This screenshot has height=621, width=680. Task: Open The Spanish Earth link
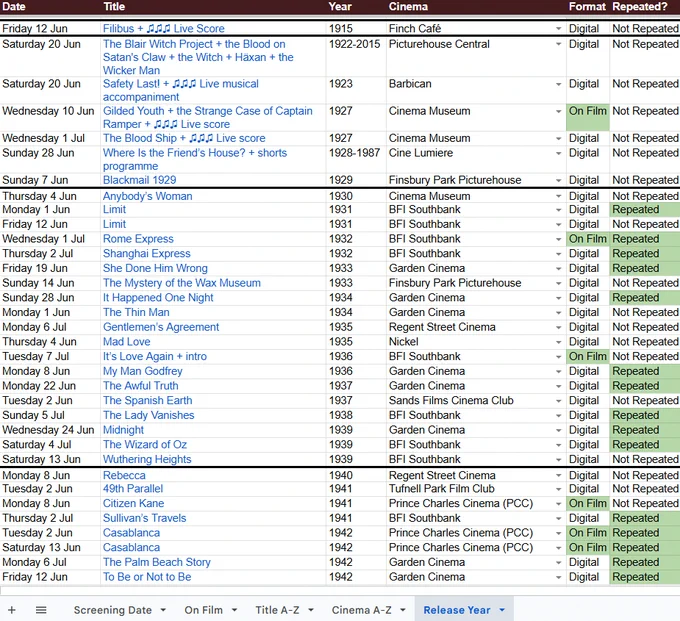pos(147,401)
